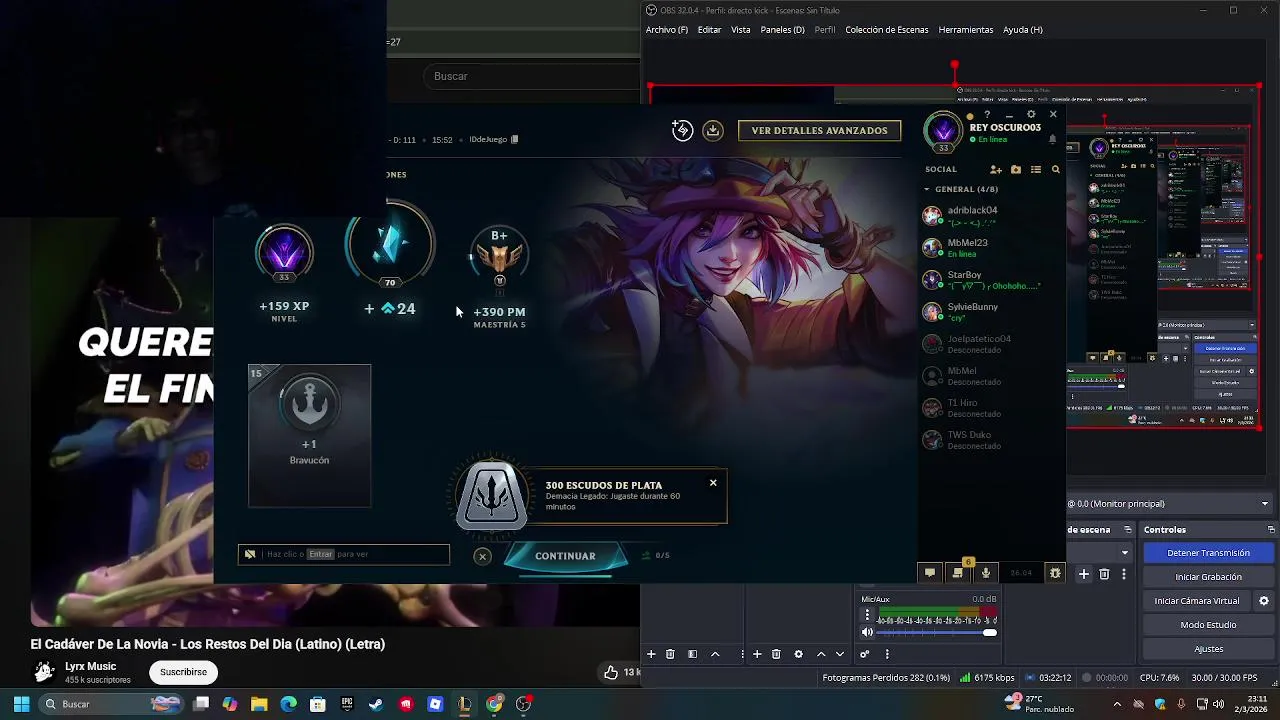
Task: Show hidden system tray icons chevron
Action: (x=1117, y=704)
